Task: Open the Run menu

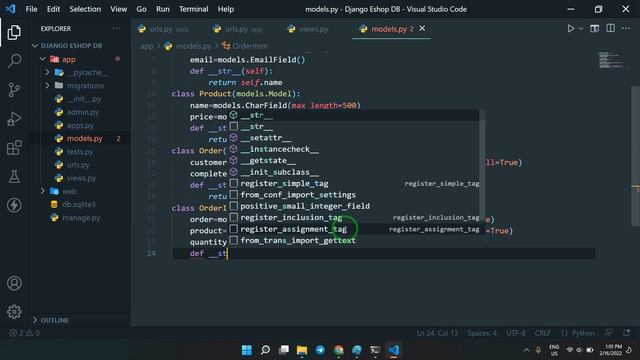Action: pyautogui.click(x=162, y=9)
